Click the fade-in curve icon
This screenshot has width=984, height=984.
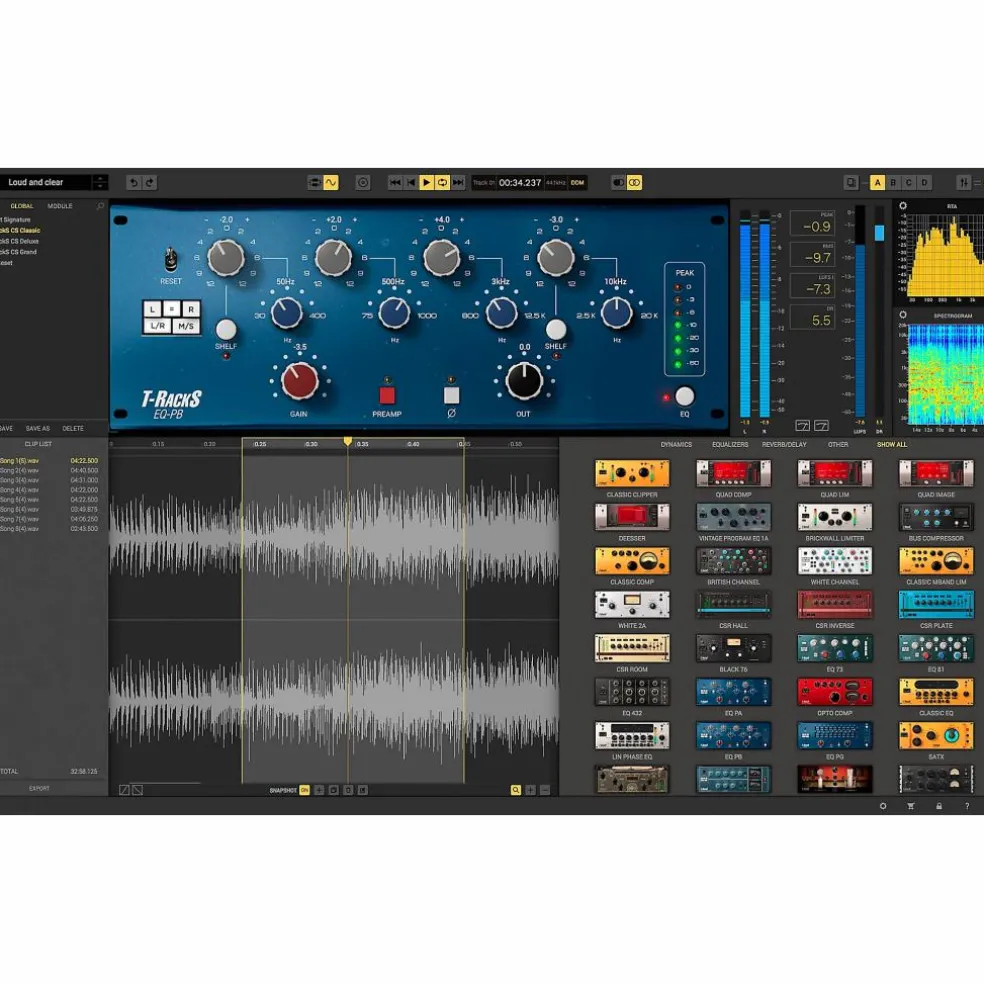coord(124,790)
